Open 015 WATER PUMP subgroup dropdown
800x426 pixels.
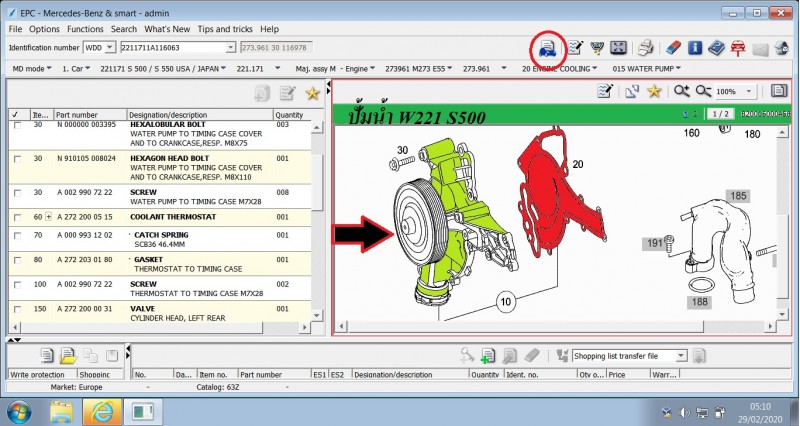[x=646, y=68]
